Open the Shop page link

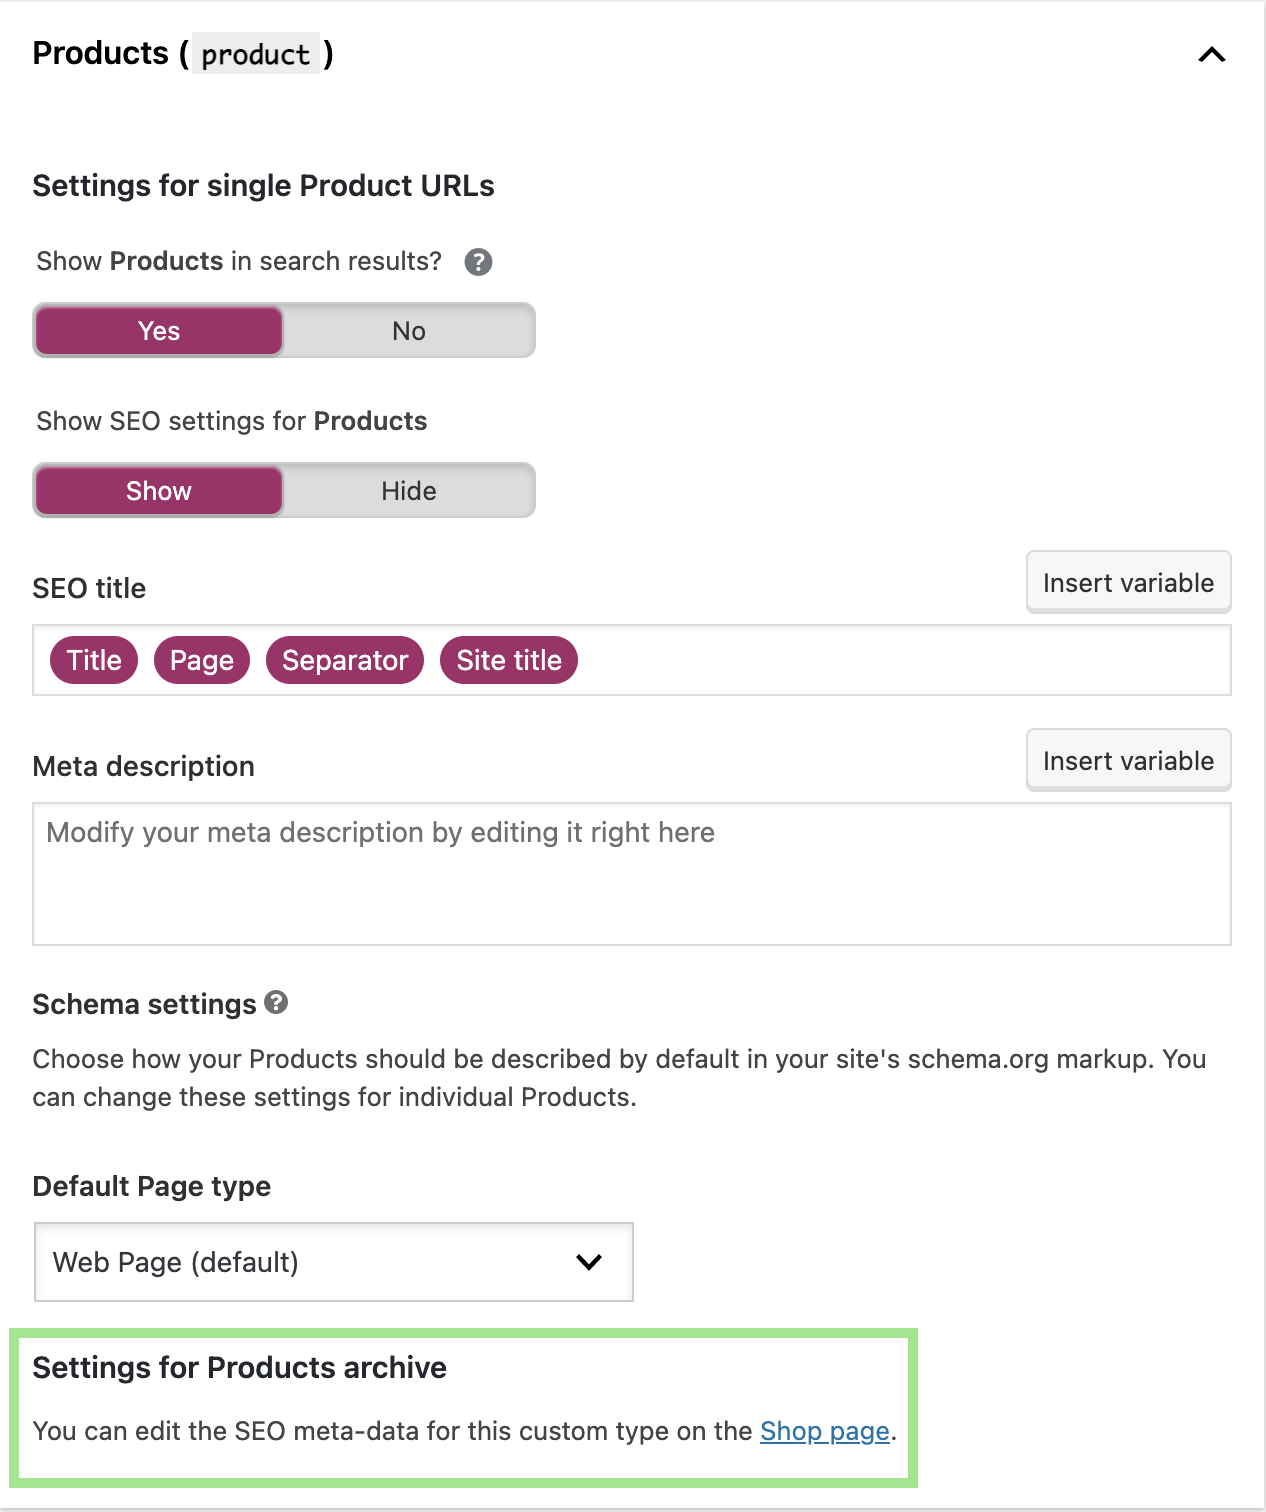(824, 1431)
